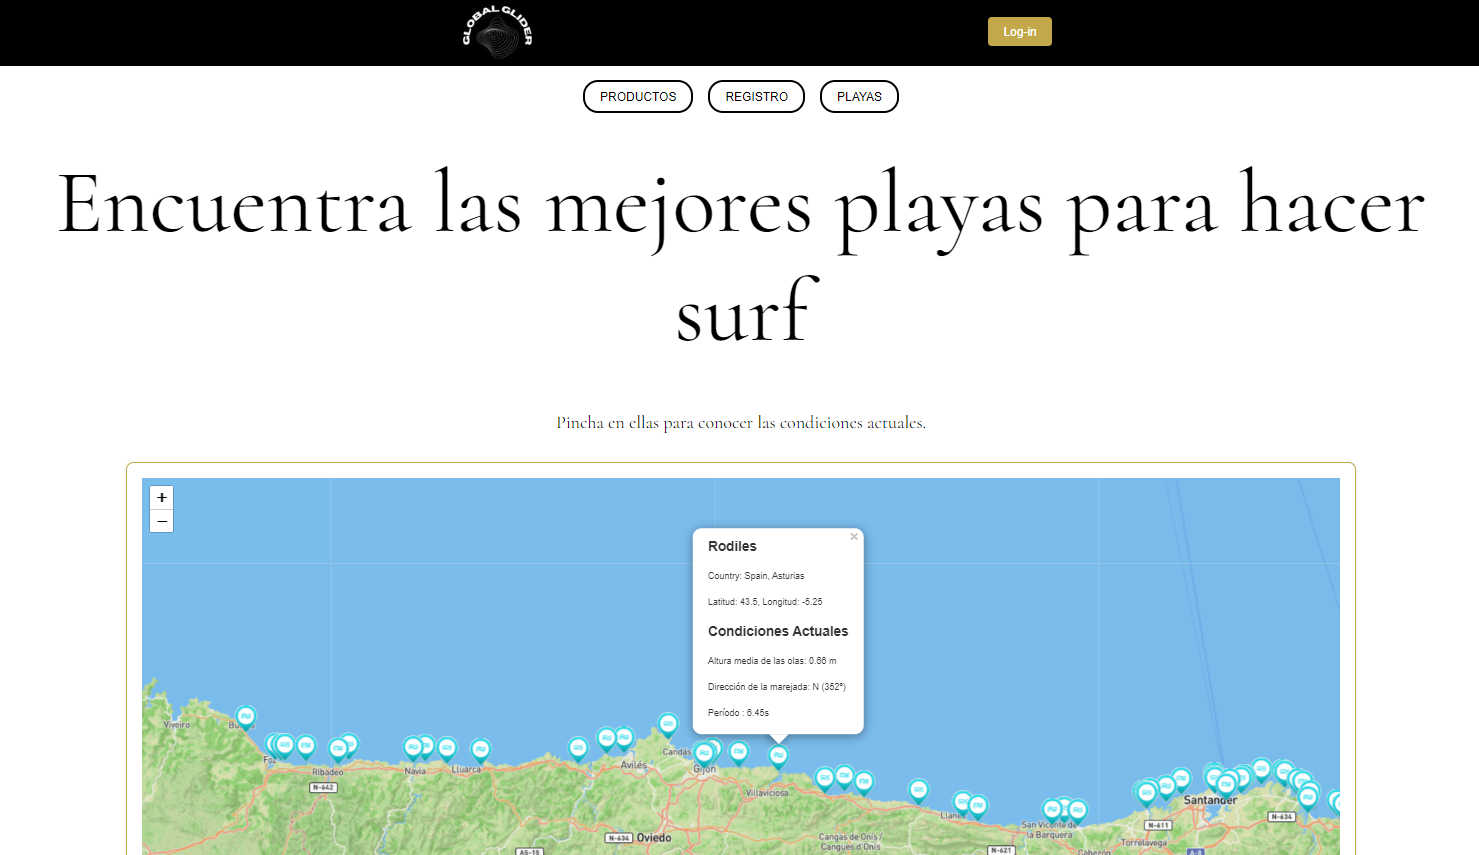Select the surf marker above Candás

pyautogui.click(x=668, y=723)
